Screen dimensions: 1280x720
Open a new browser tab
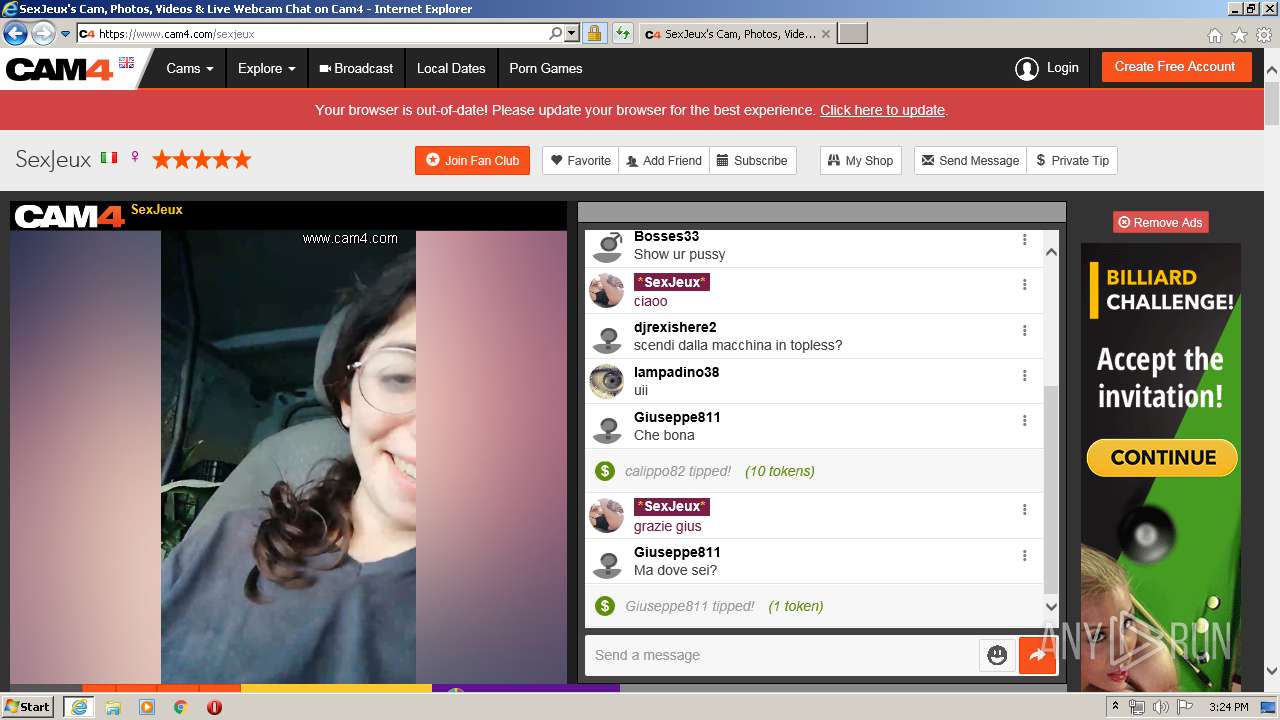click(852, 34)
